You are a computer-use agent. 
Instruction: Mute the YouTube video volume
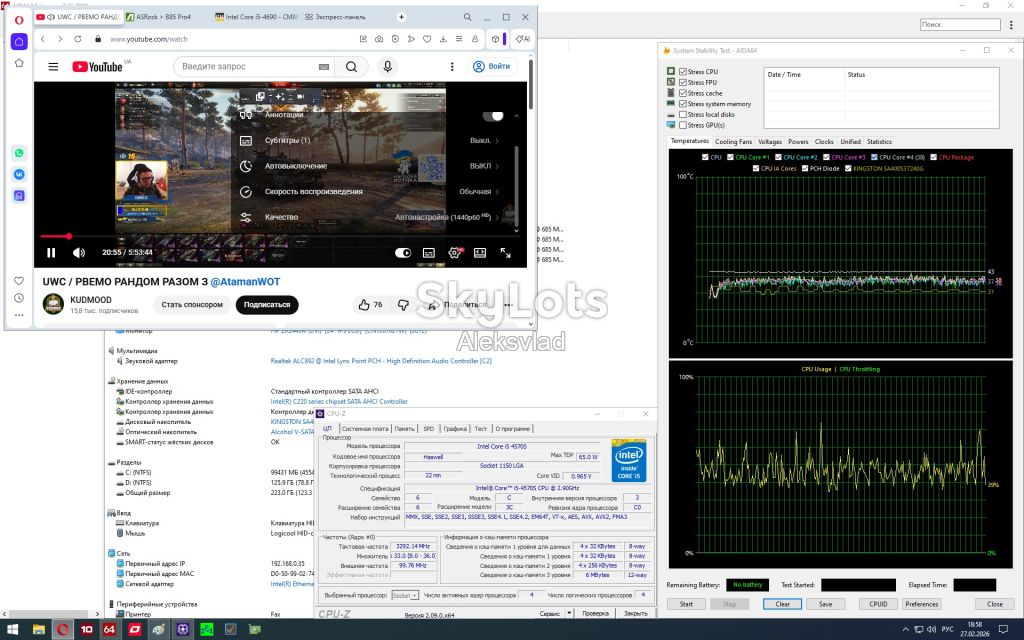79,253
